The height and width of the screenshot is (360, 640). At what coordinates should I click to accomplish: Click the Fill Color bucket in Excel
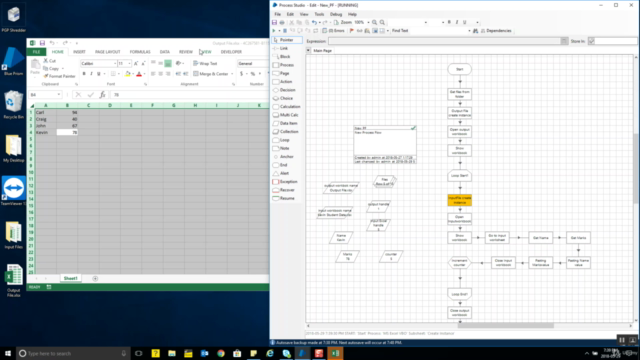[x=128, y=74]
